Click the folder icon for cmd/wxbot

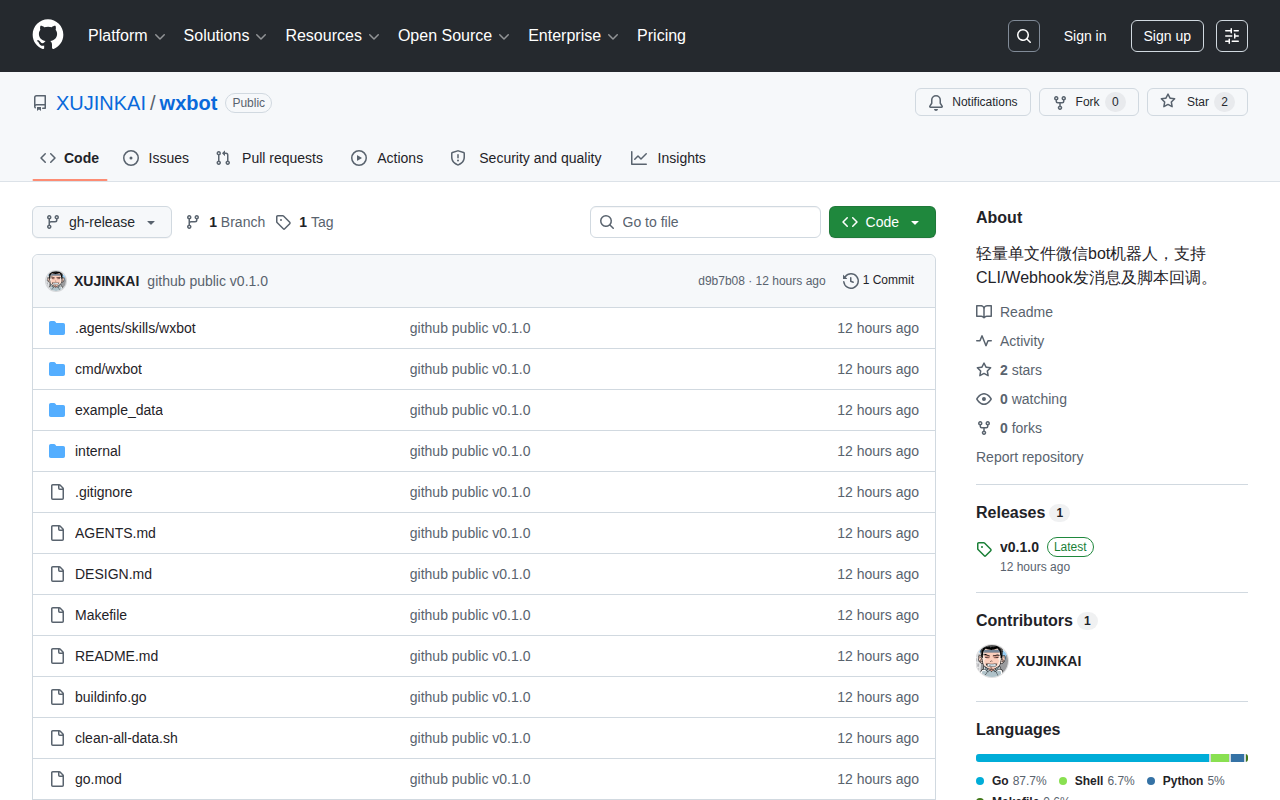pos(57,369)
